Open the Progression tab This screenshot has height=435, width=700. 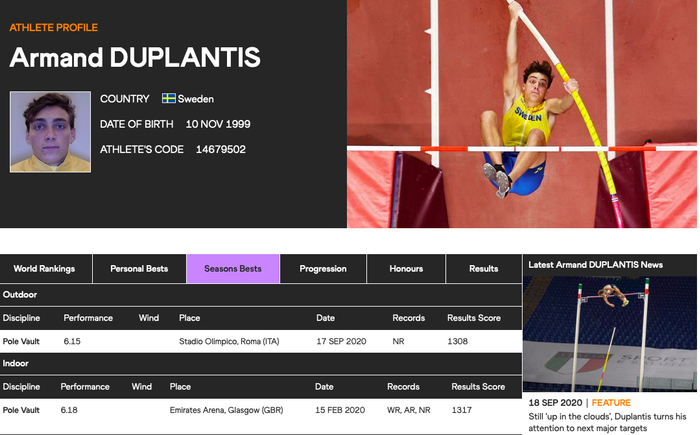323,269
